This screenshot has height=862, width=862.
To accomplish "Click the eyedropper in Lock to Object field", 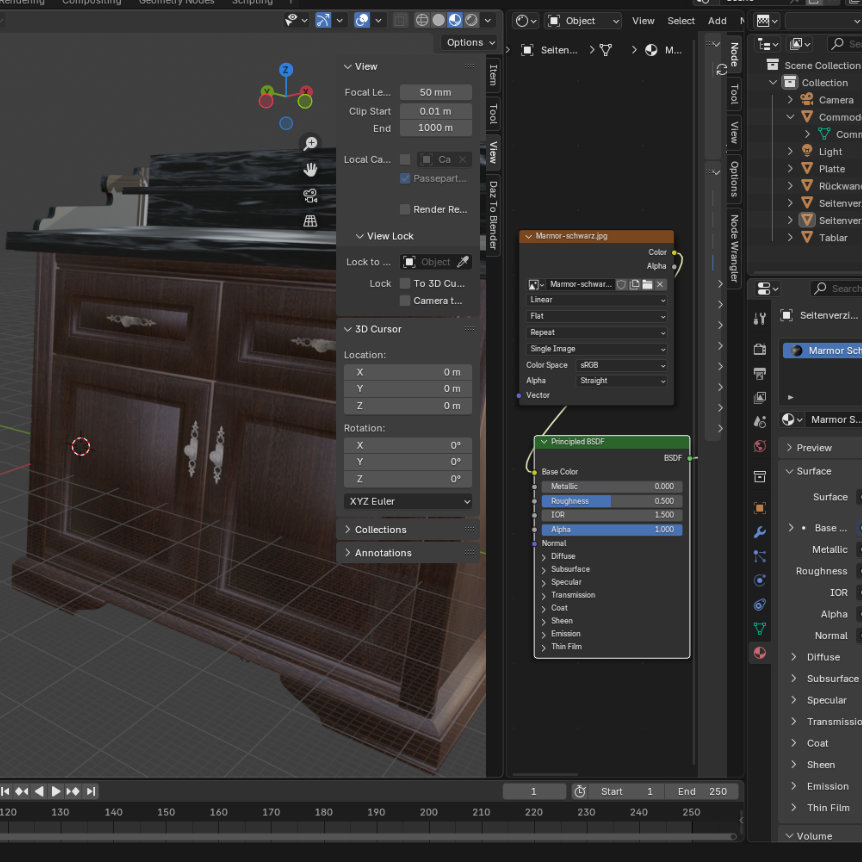I will (463, 262).
